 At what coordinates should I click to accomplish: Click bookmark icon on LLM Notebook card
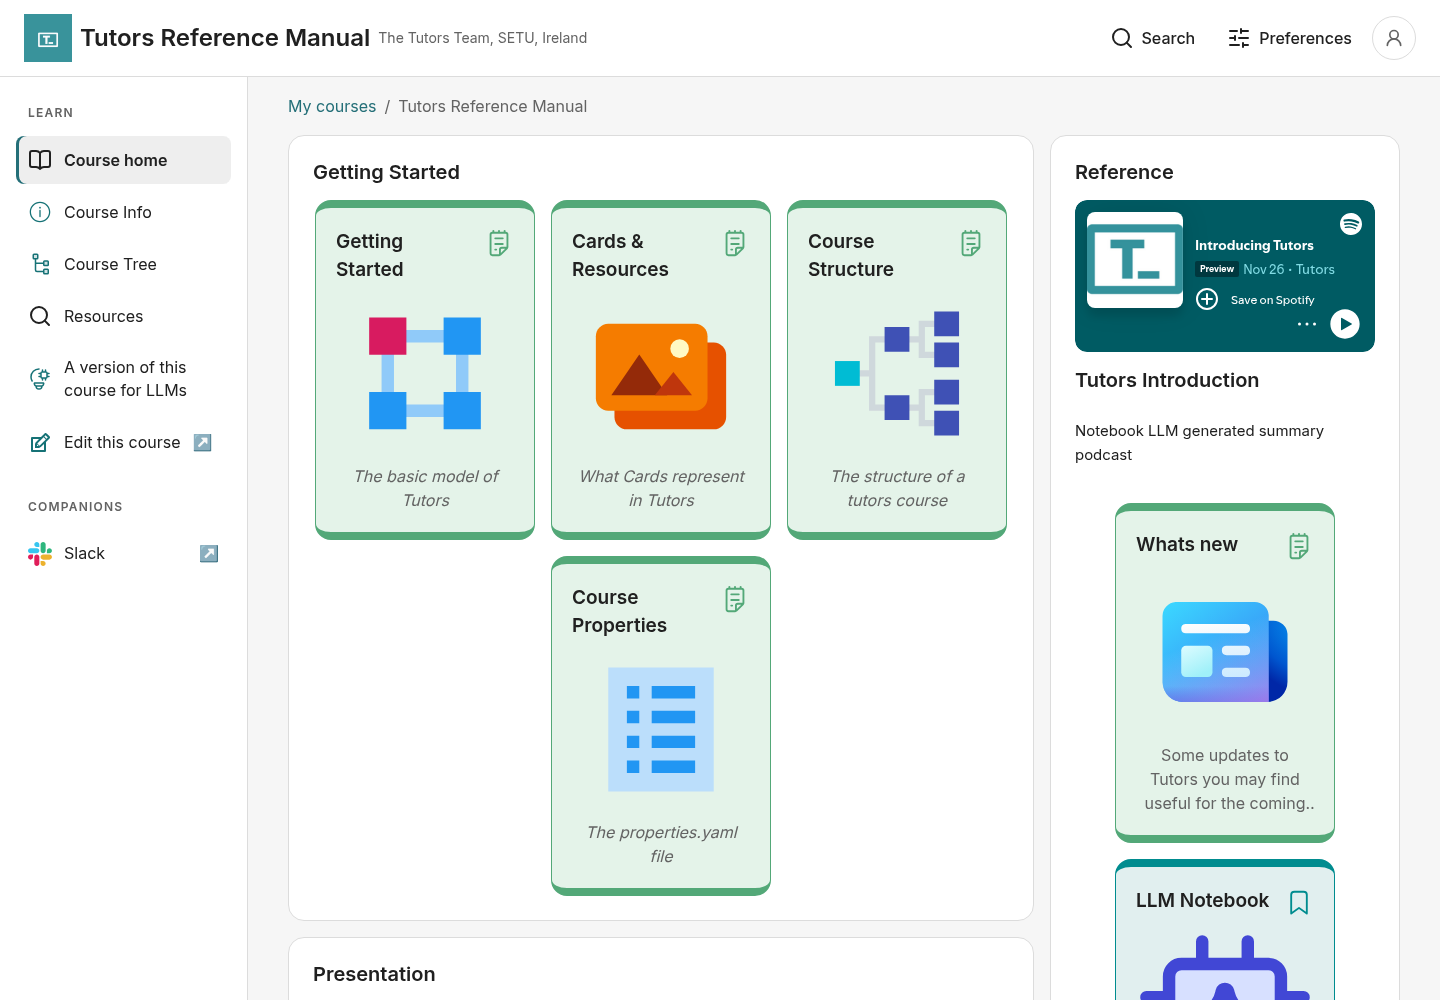coord(1299,902)
